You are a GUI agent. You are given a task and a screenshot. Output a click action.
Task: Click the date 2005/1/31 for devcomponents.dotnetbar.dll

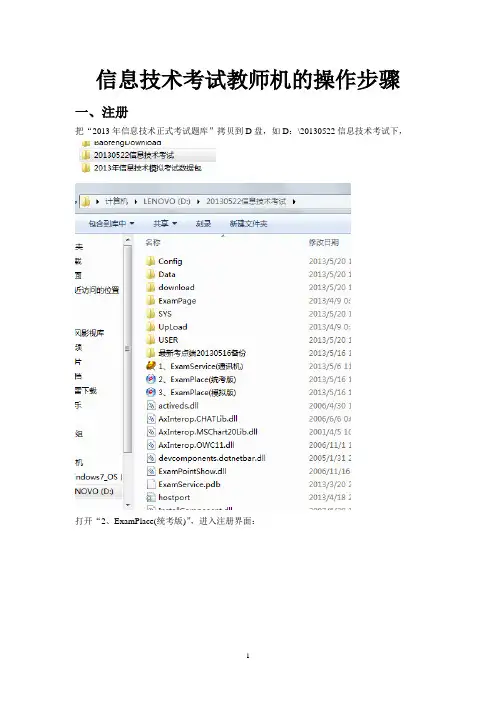pos(329,458)
